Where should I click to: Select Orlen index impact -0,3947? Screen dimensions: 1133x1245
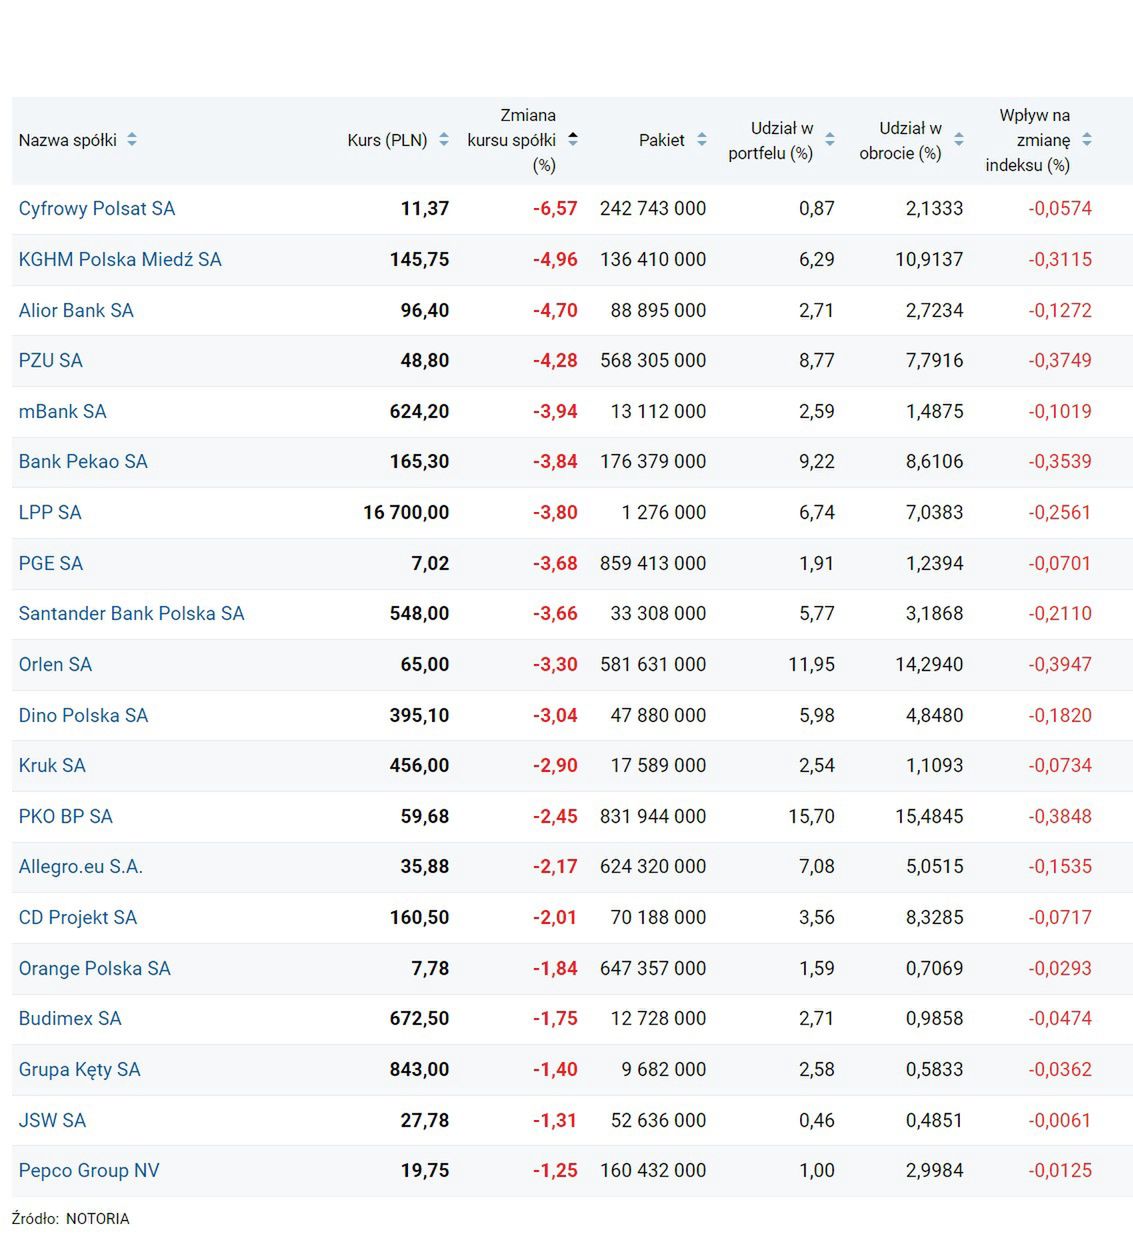click(1060, 665)
